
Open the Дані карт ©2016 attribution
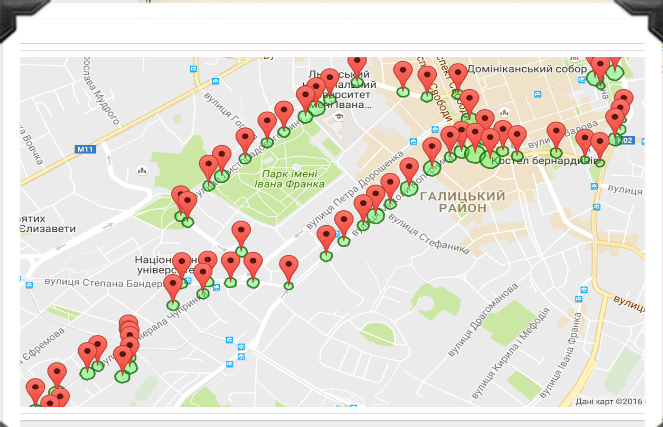click(x=608, y=401)
